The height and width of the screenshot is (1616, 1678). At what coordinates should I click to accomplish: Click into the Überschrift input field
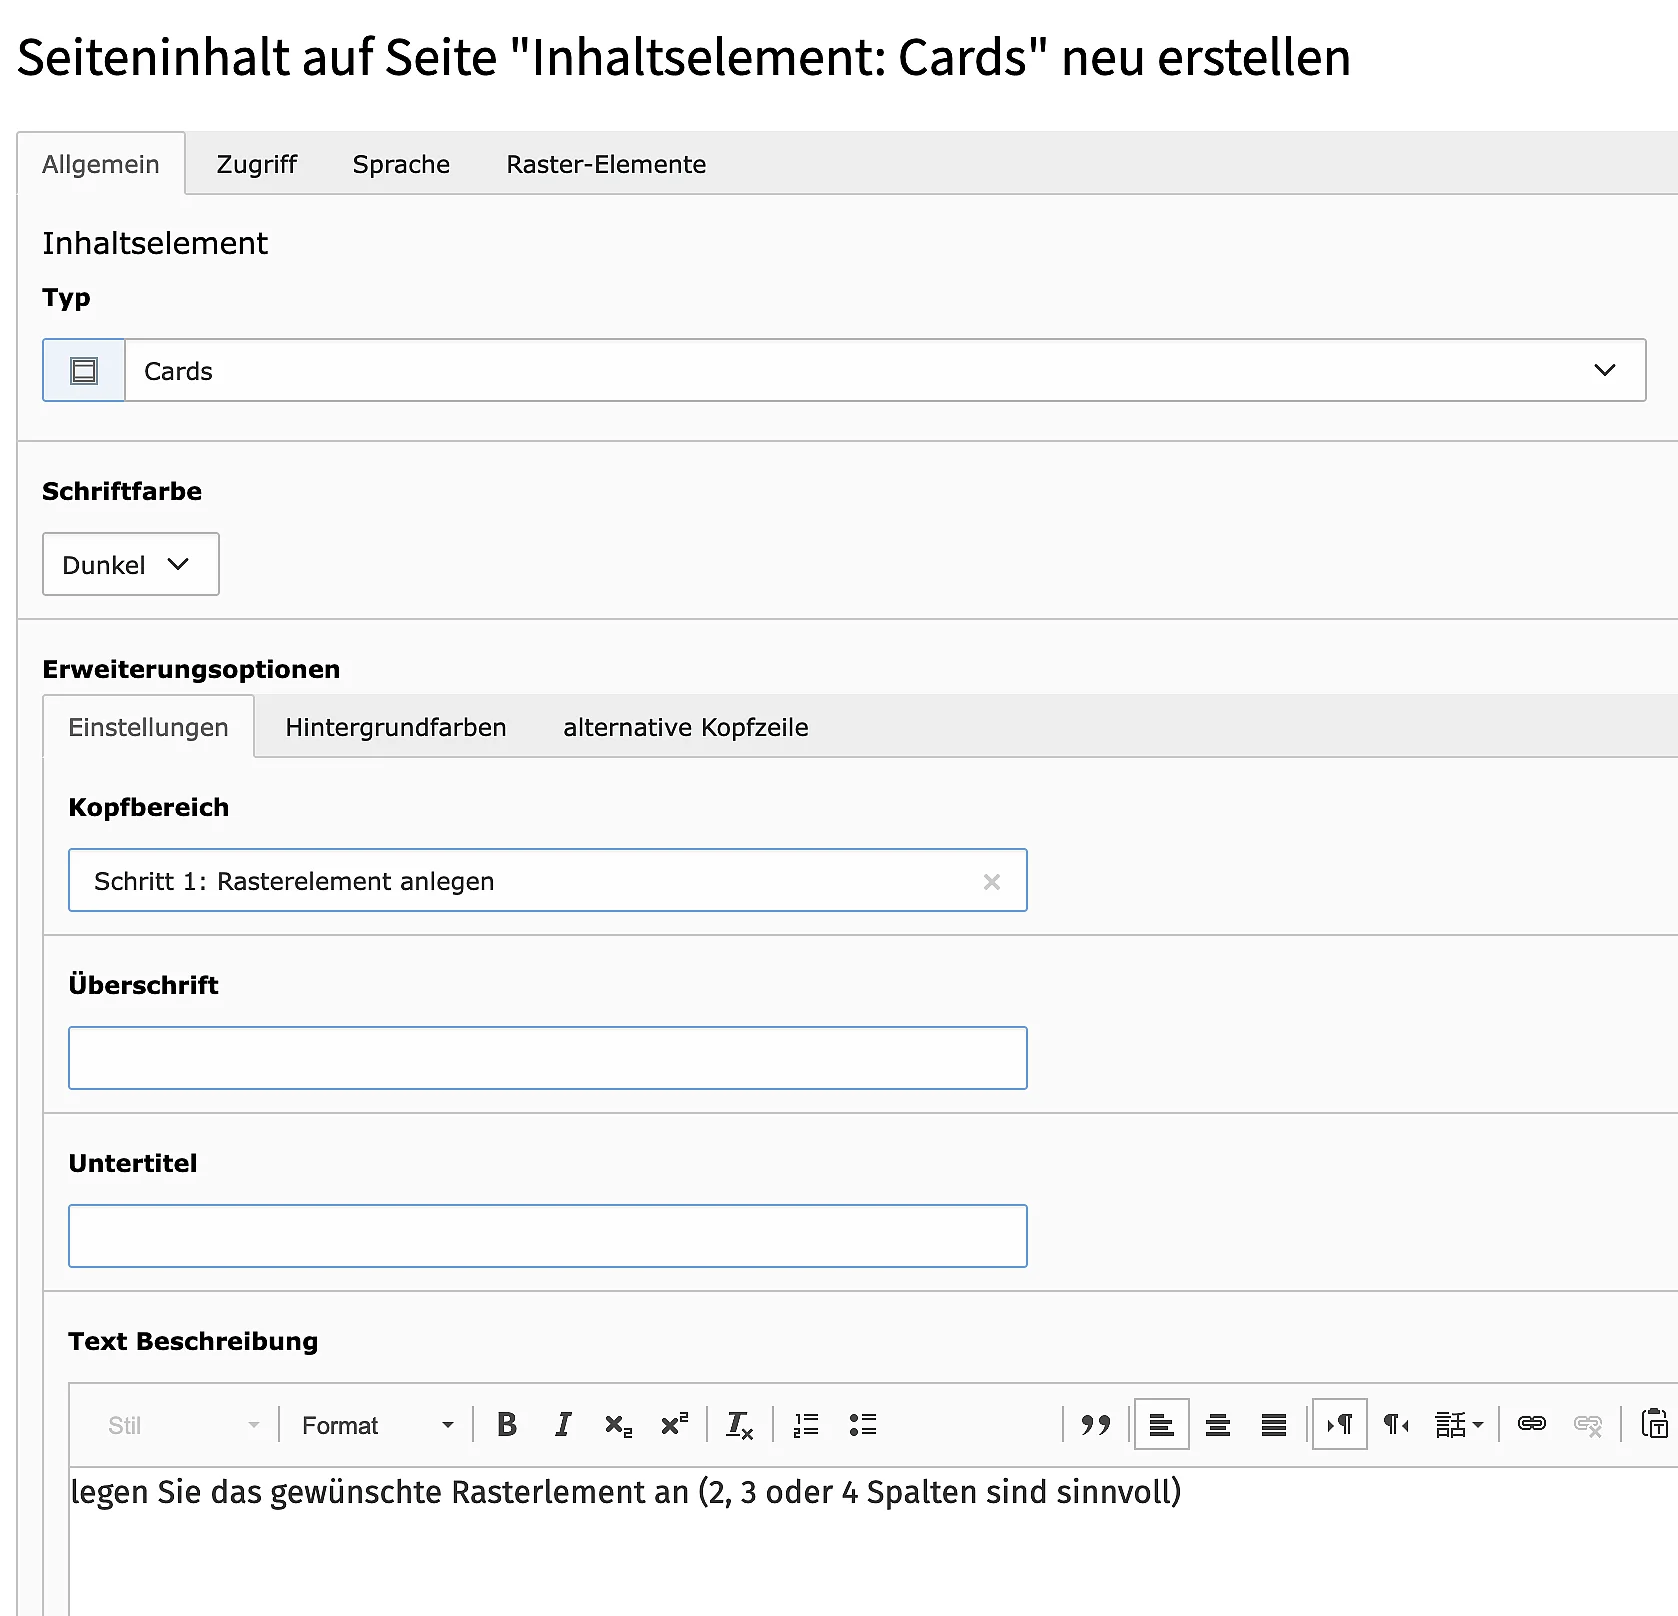click(x=547, y=1058)
